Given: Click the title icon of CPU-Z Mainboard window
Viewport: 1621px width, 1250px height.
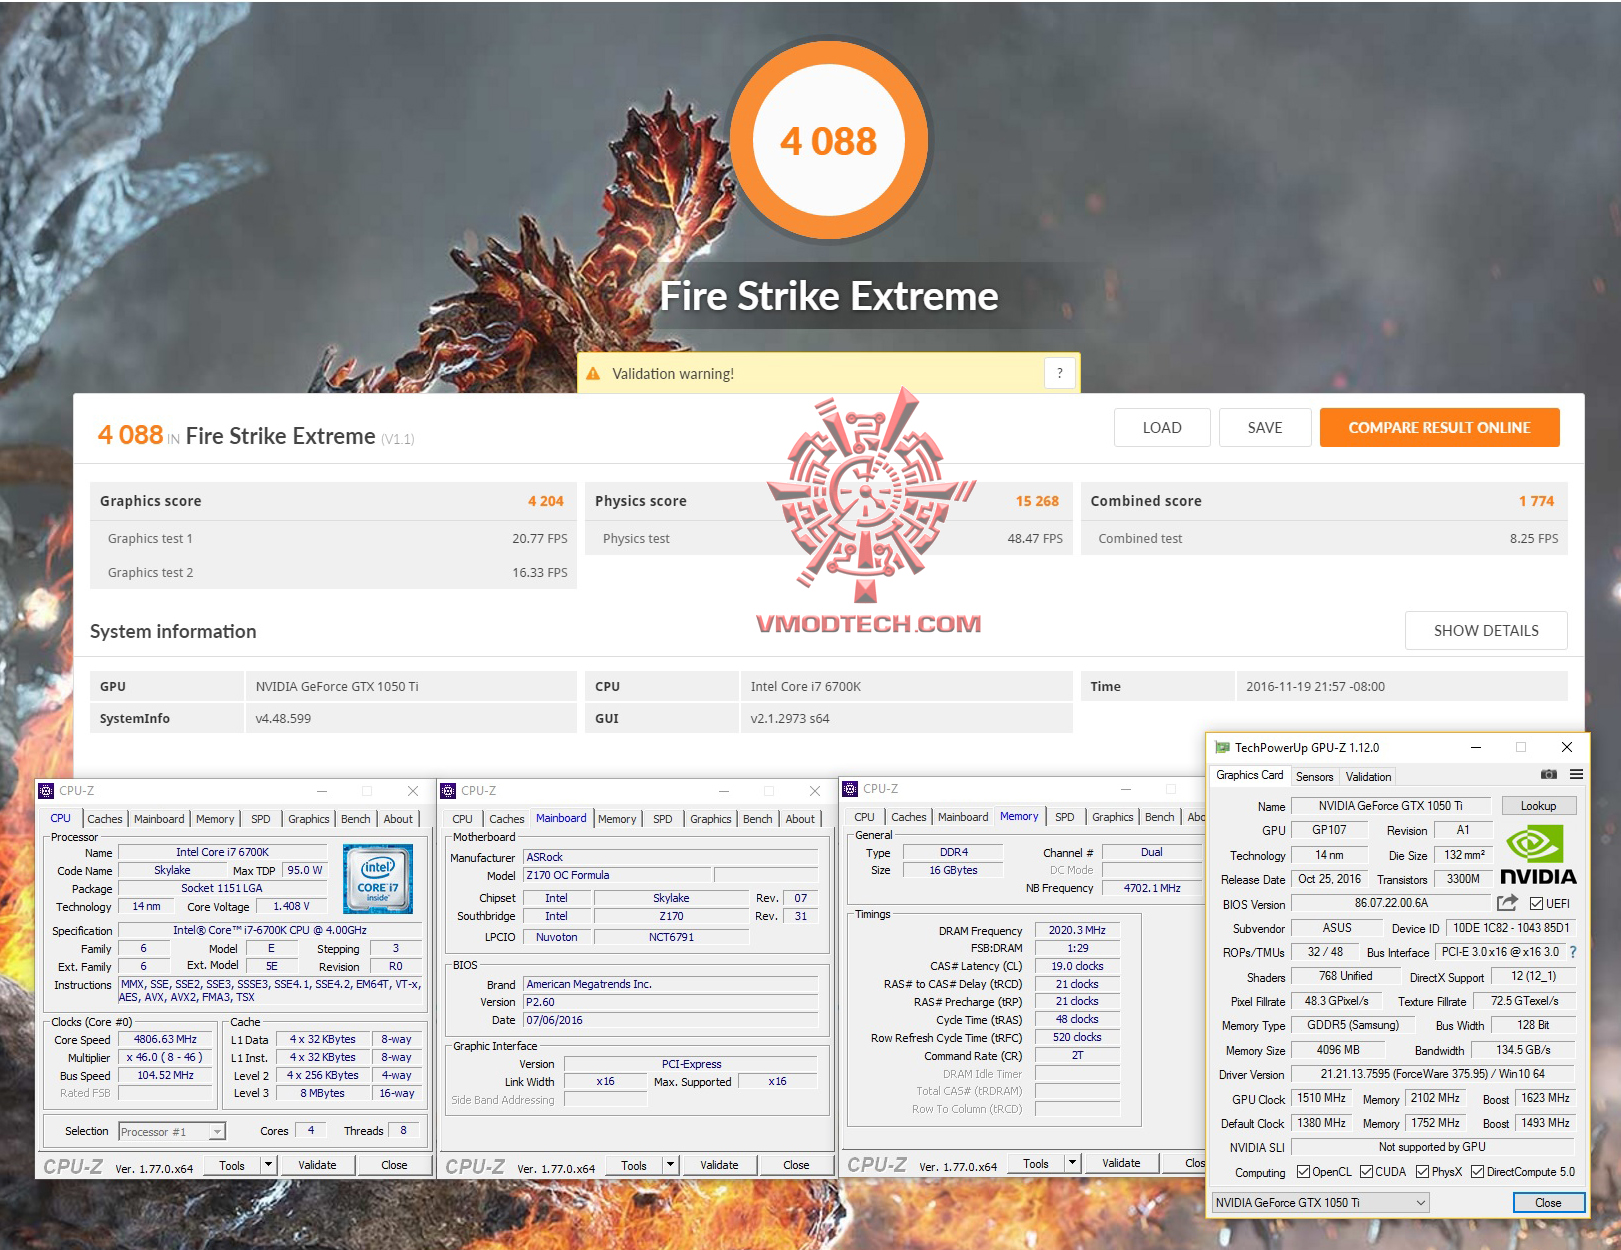Looking at the screenshot, I should 448,791.
